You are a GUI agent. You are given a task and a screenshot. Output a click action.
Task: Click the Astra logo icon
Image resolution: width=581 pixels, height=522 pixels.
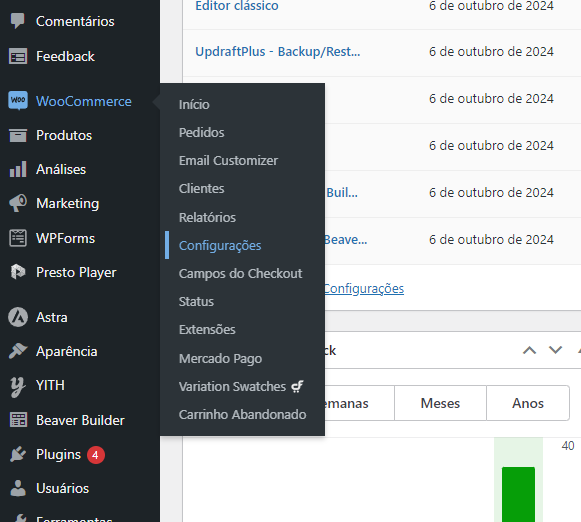pyautogui.click(x=18, y=317)
